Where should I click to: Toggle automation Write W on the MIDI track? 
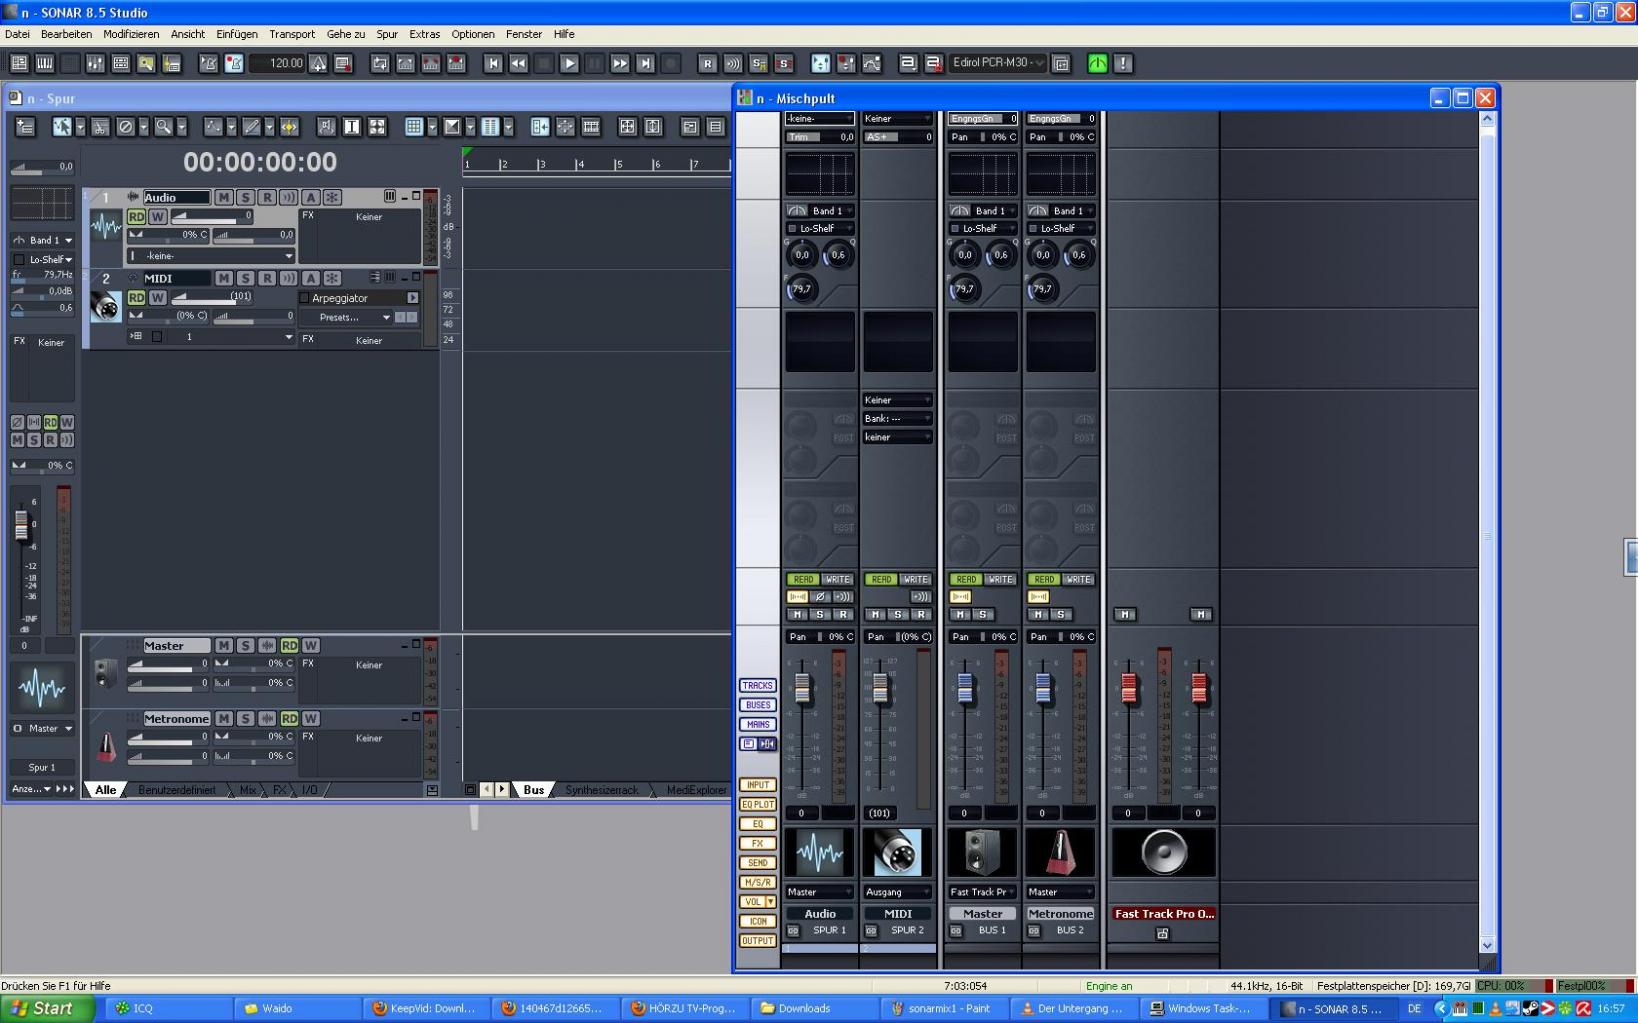pos(157,297)
